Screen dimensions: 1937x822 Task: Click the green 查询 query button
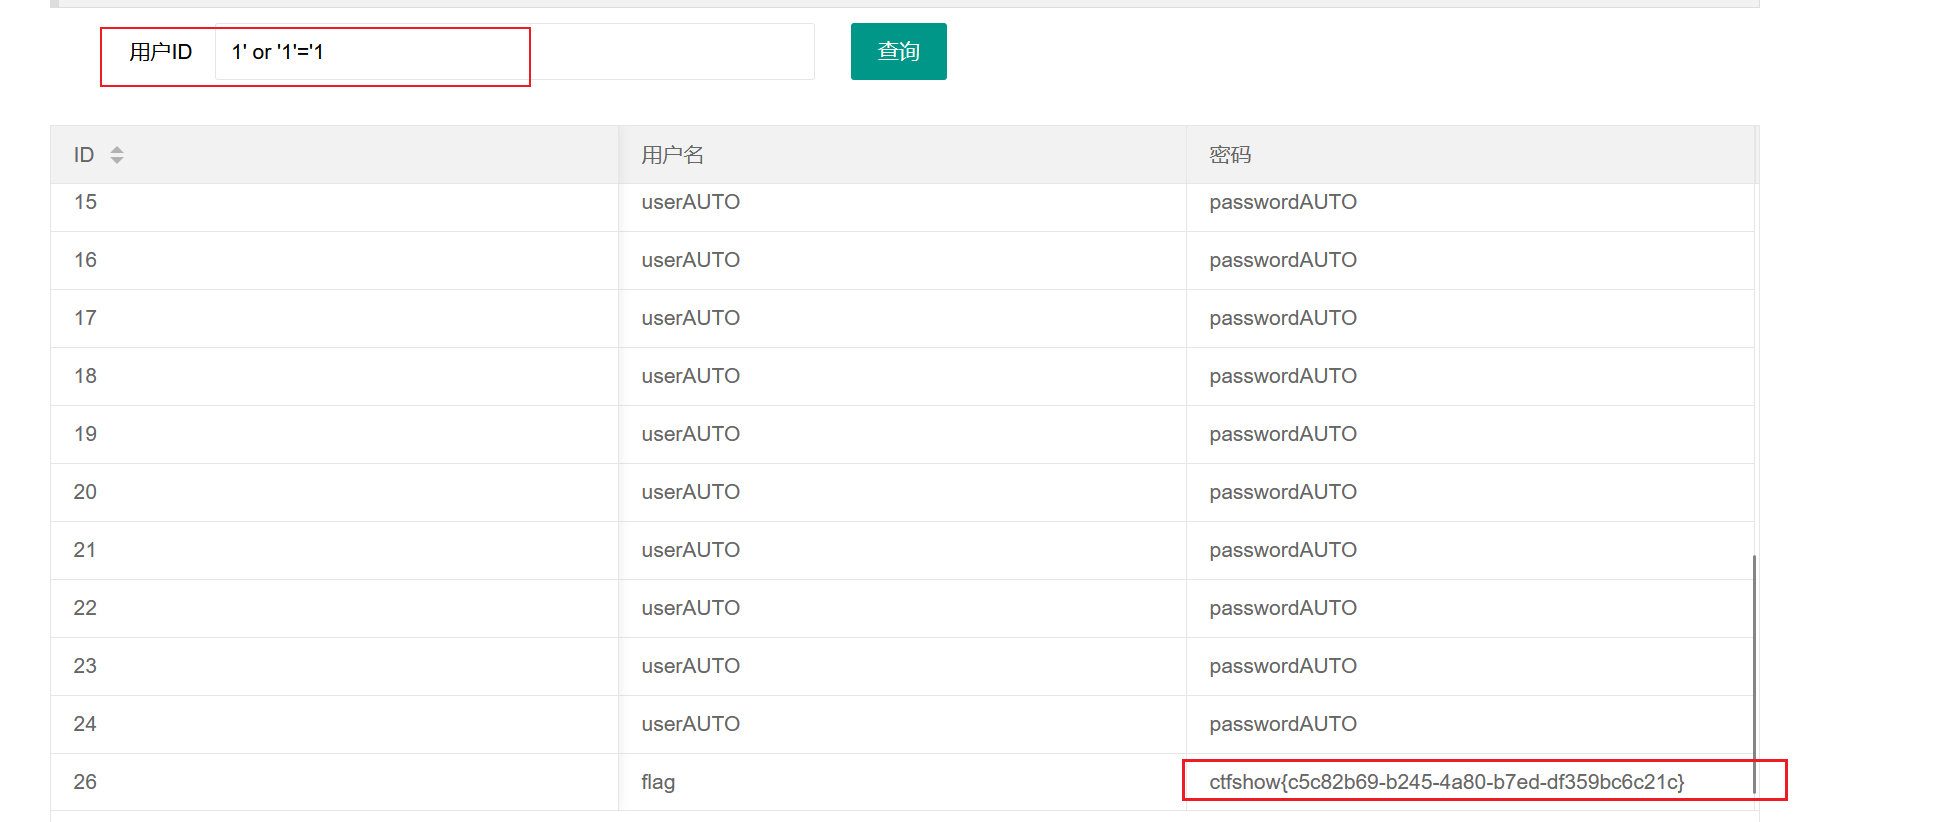click(898, 51)
